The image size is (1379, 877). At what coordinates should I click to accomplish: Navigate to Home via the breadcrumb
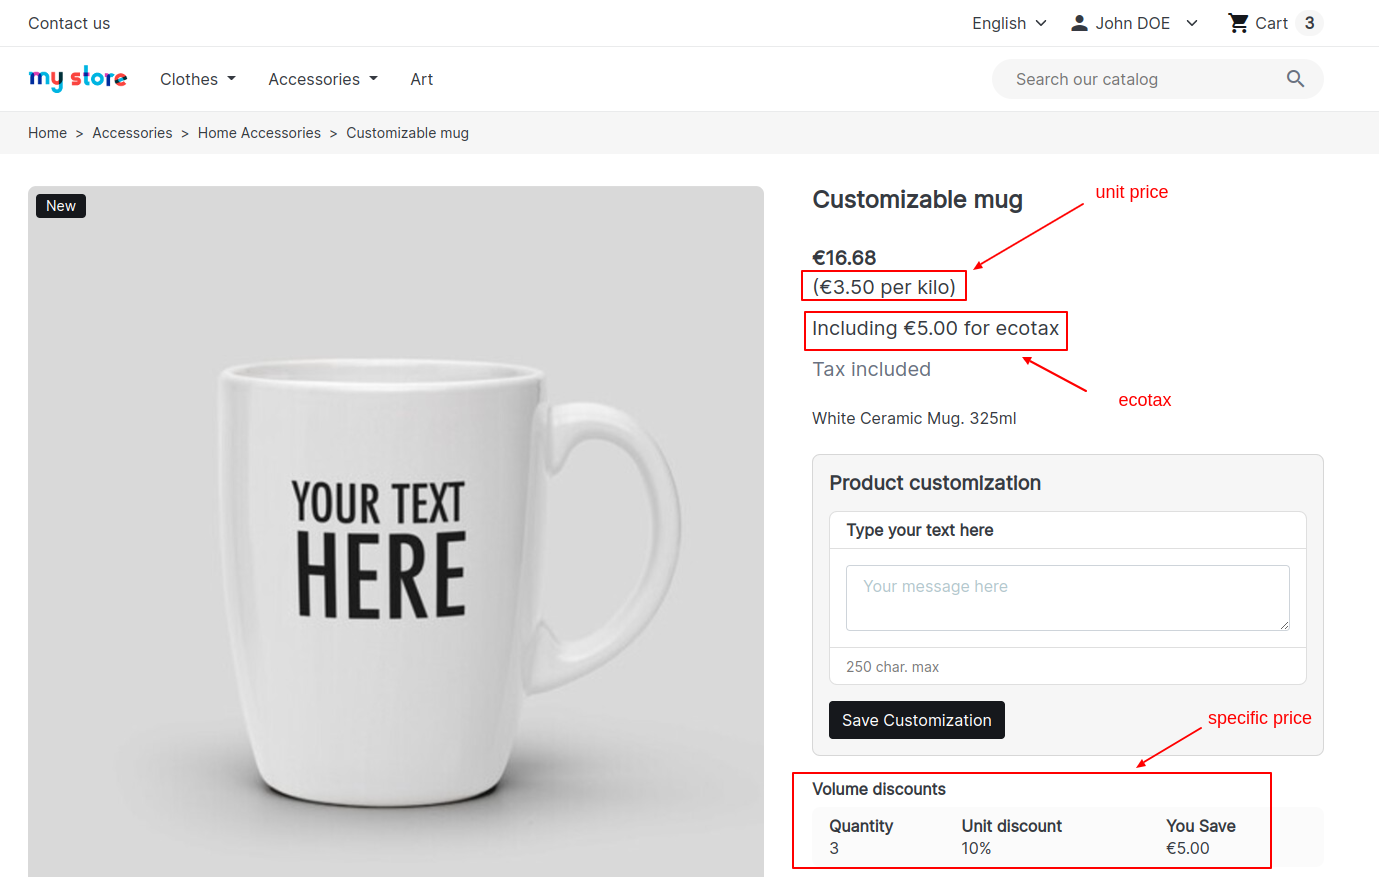47,132
